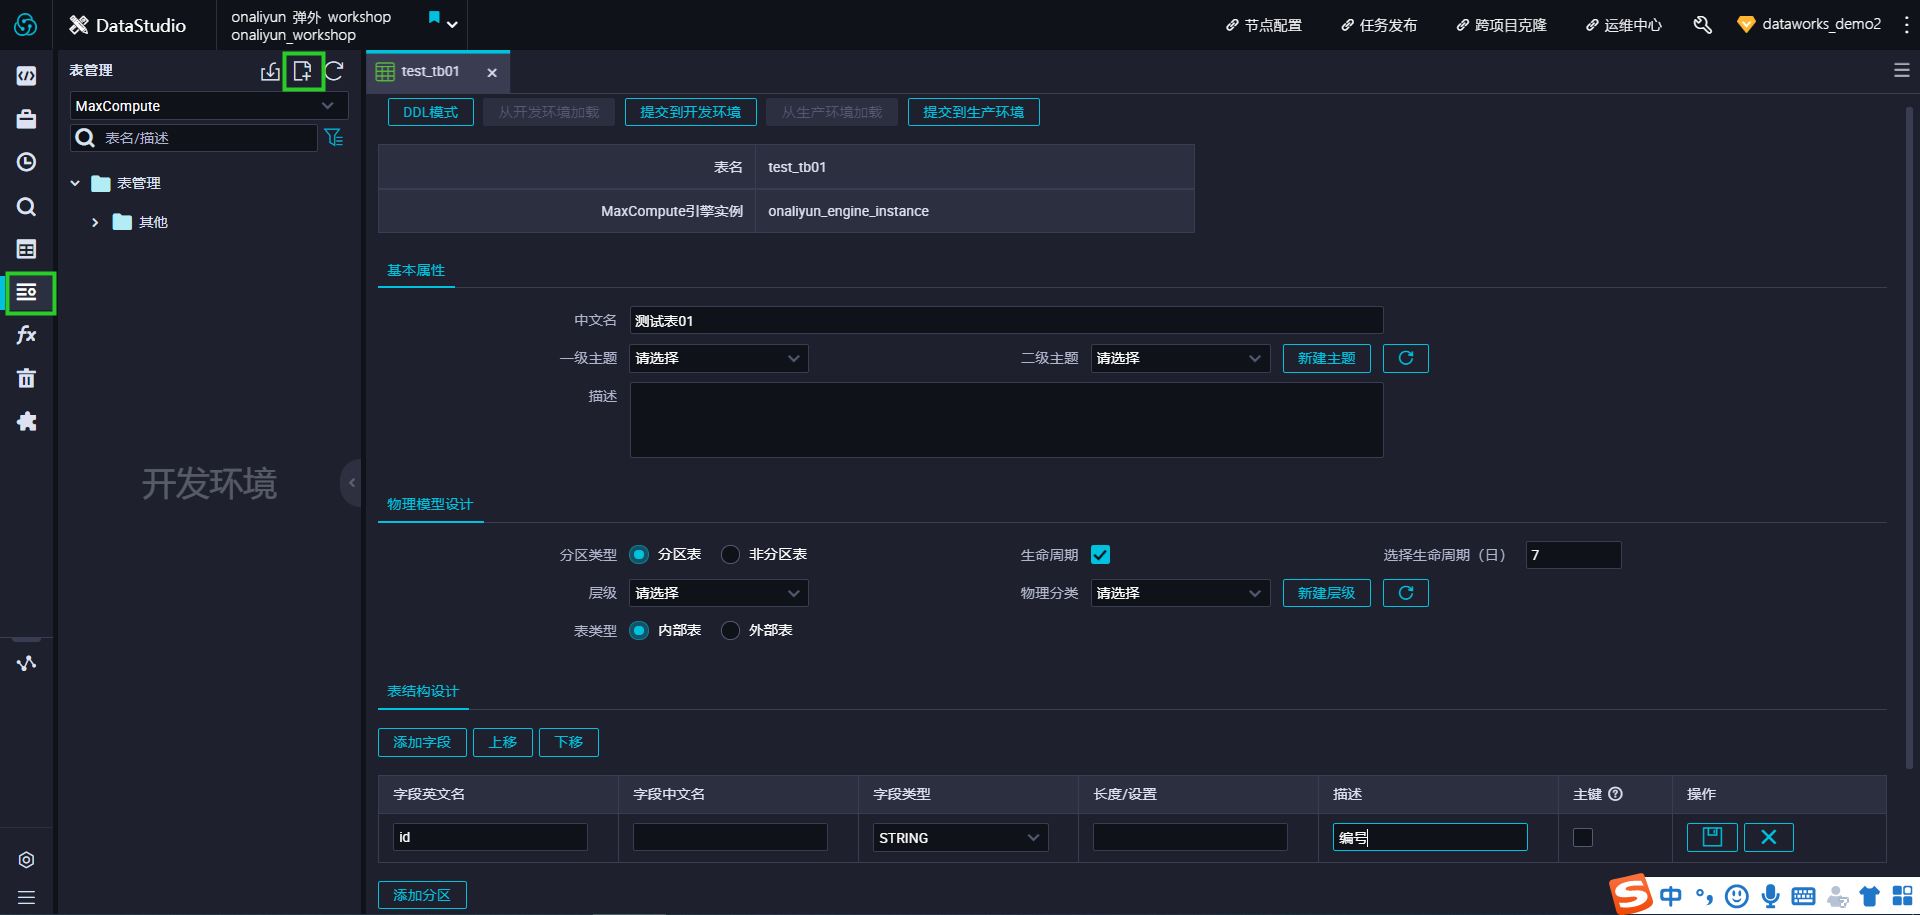Open the workspace switcher dropdown arrow

pyautogui.click(x=452, y=25)
